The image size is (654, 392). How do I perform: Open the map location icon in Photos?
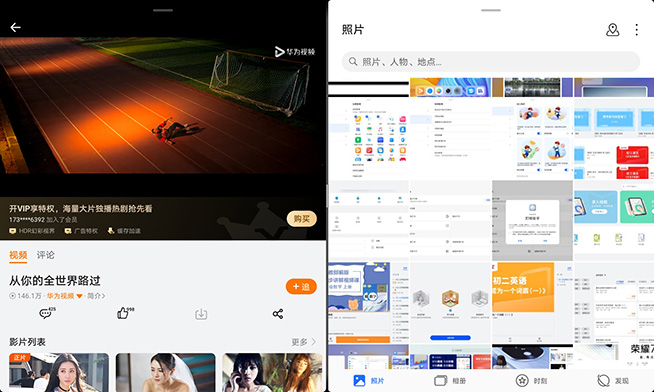612,30
